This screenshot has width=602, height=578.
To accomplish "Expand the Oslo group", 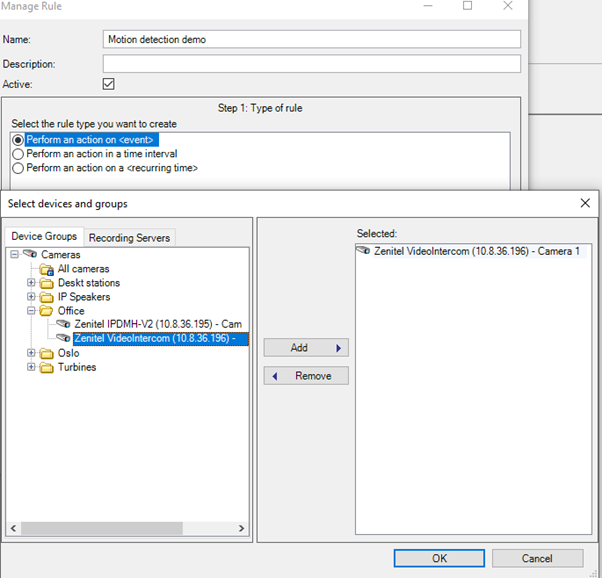I will (31, 353).
